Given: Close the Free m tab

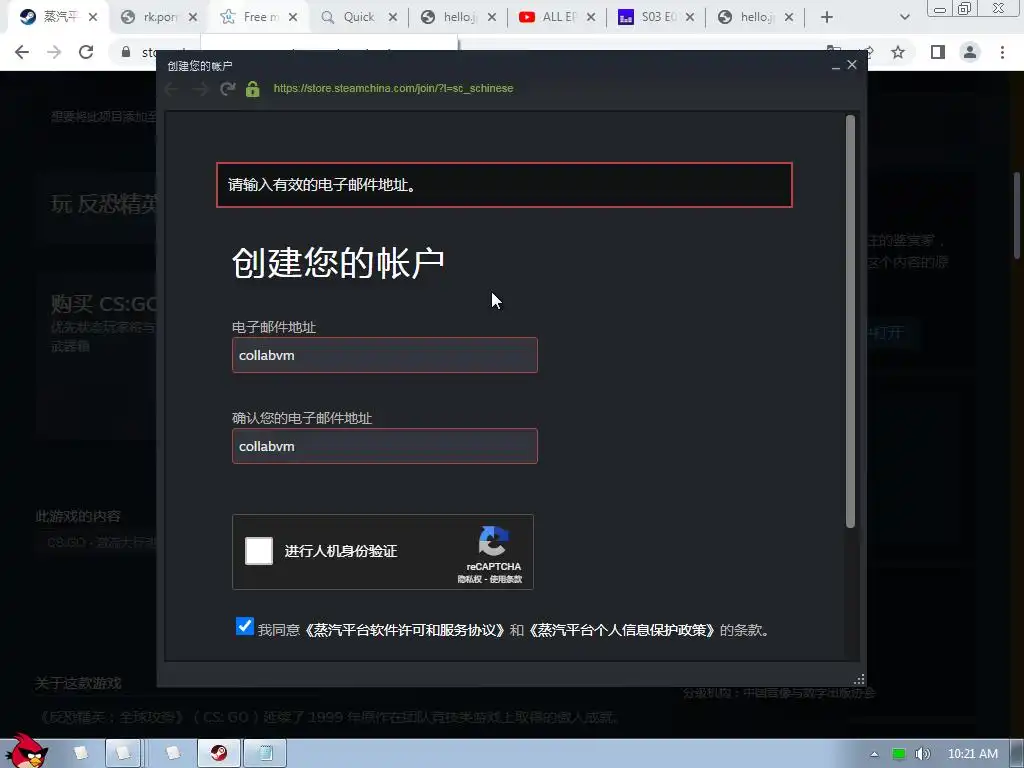Looking at the screenshot, I should [x=293, y=17].
